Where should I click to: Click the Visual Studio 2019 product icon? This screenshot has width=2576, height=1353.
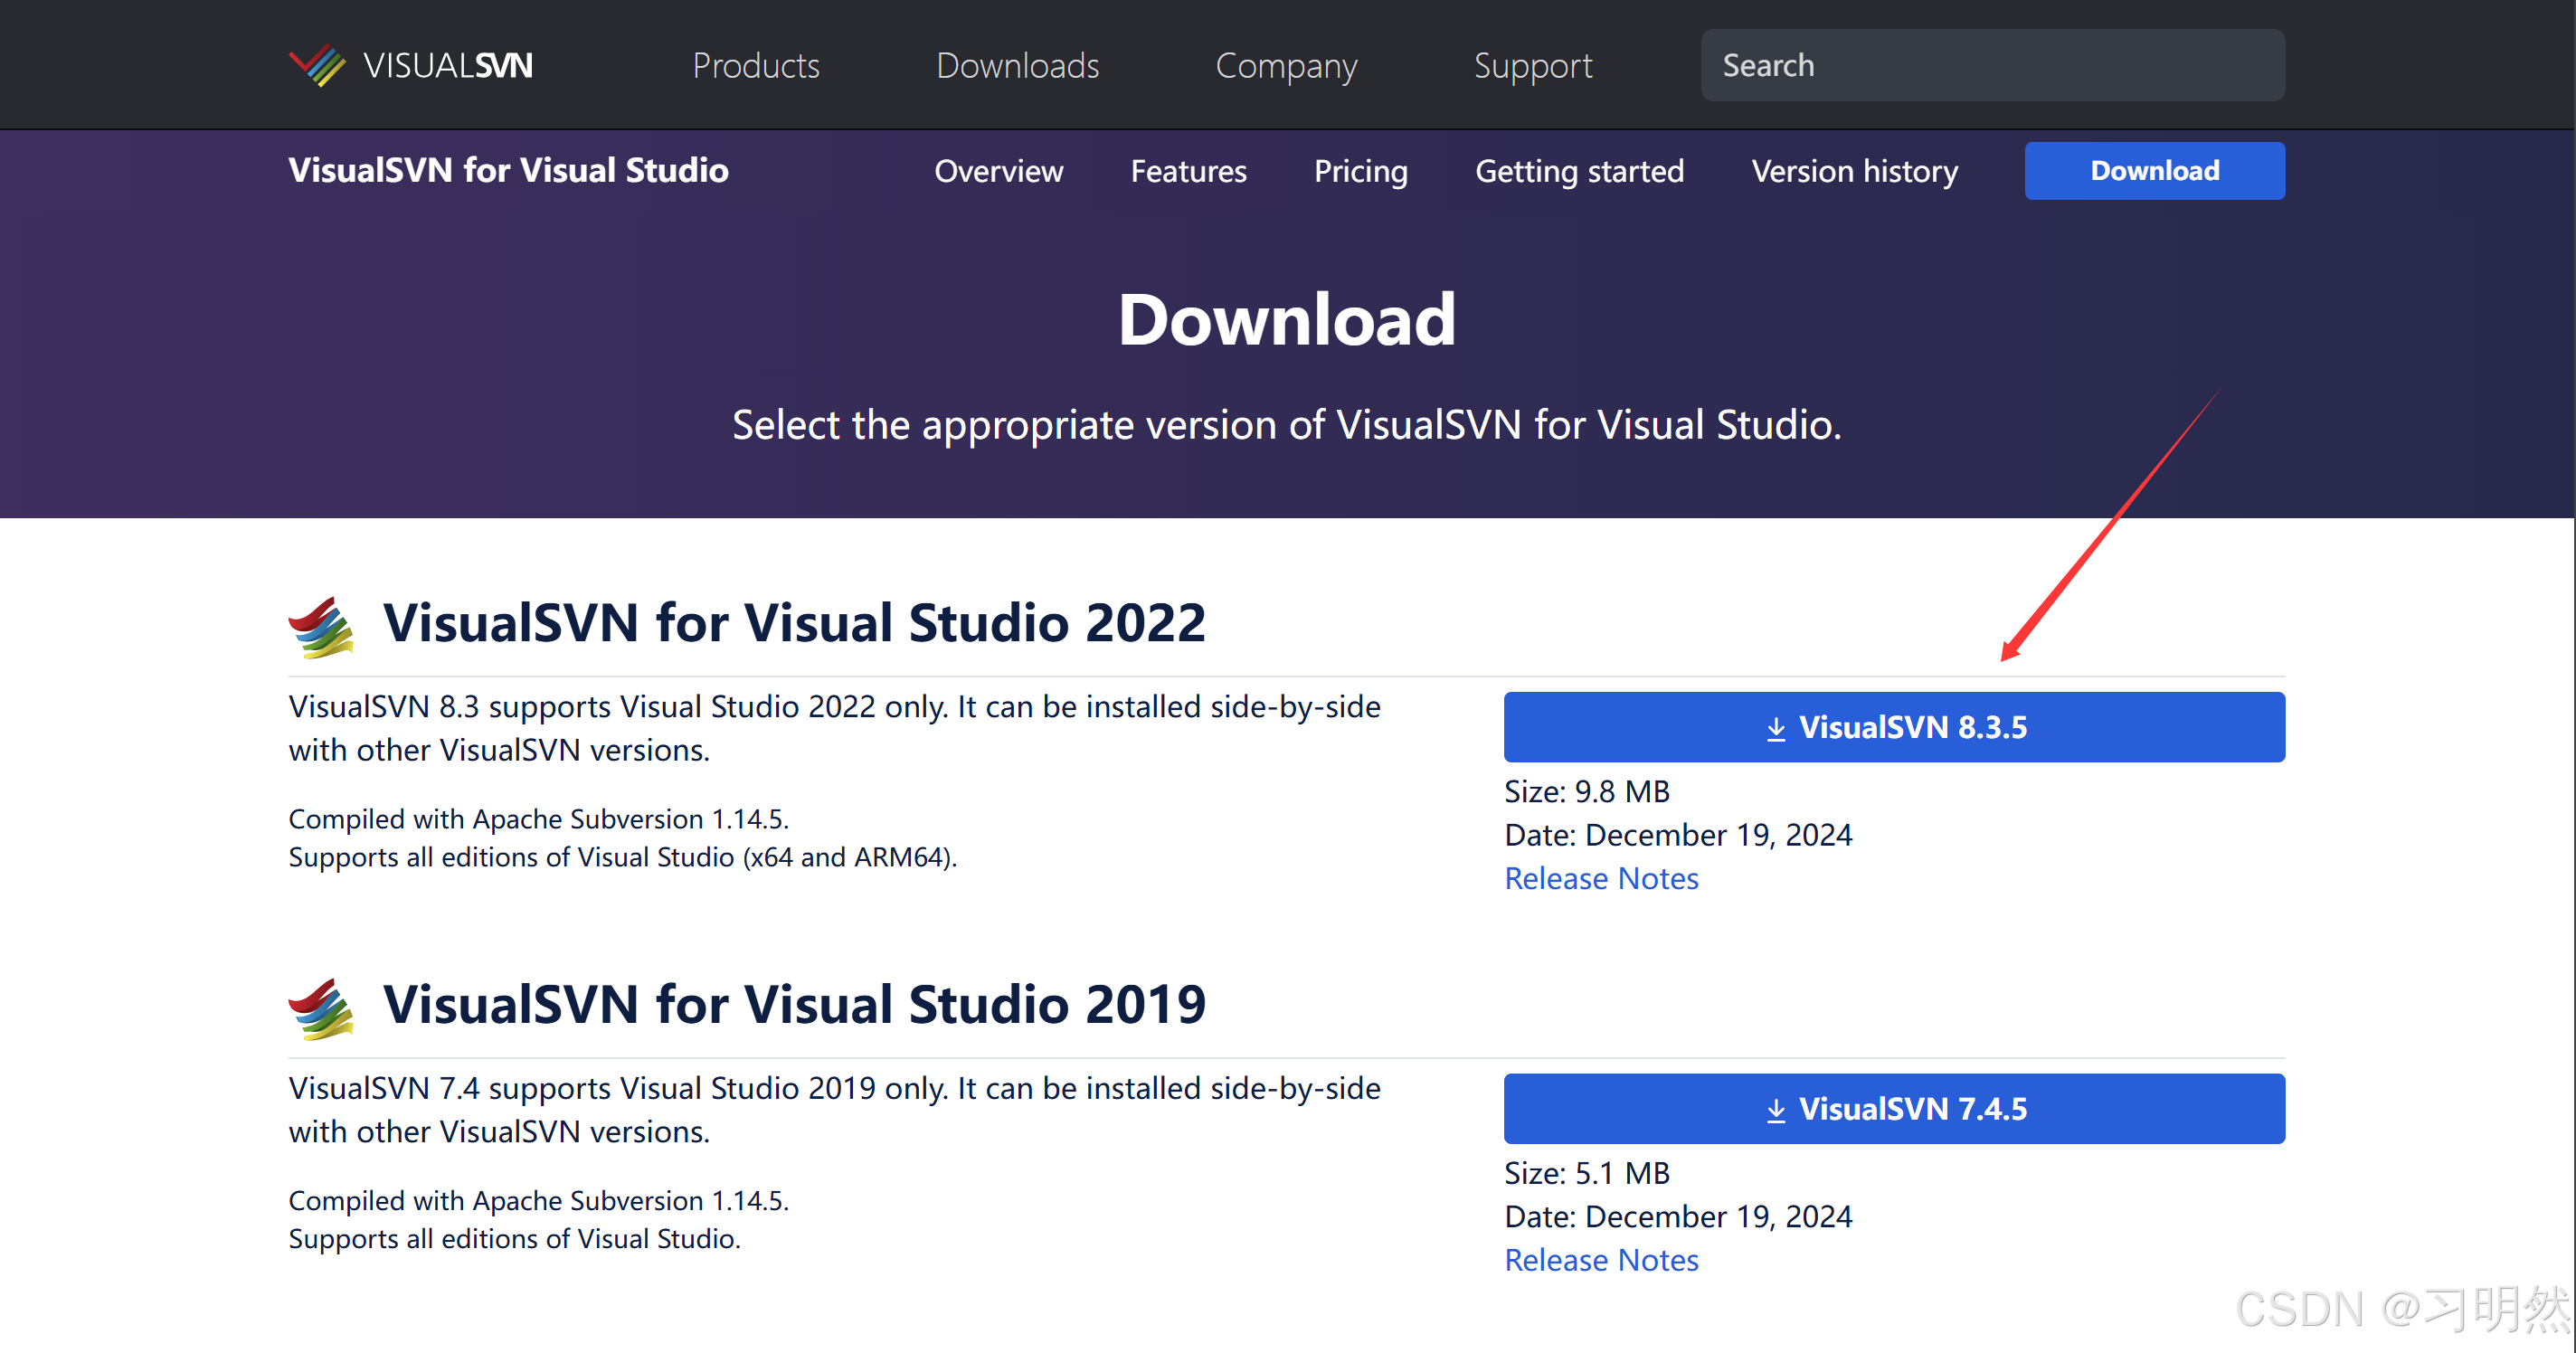pos(321,1008)
